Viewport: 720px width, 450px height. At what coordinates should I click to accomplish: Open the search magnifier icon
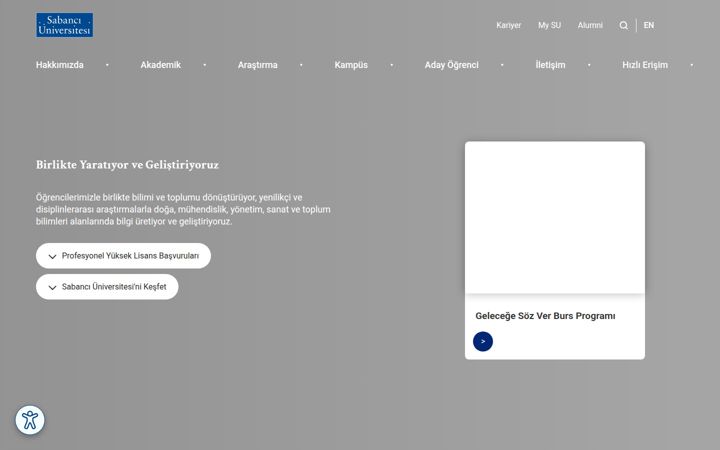pos(623,25)
